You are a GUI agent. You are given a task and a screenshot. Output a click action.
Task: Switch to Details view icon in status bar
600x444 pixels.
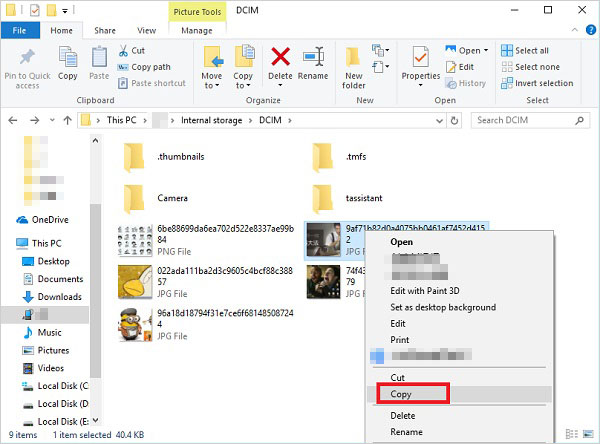click(571, 434)
